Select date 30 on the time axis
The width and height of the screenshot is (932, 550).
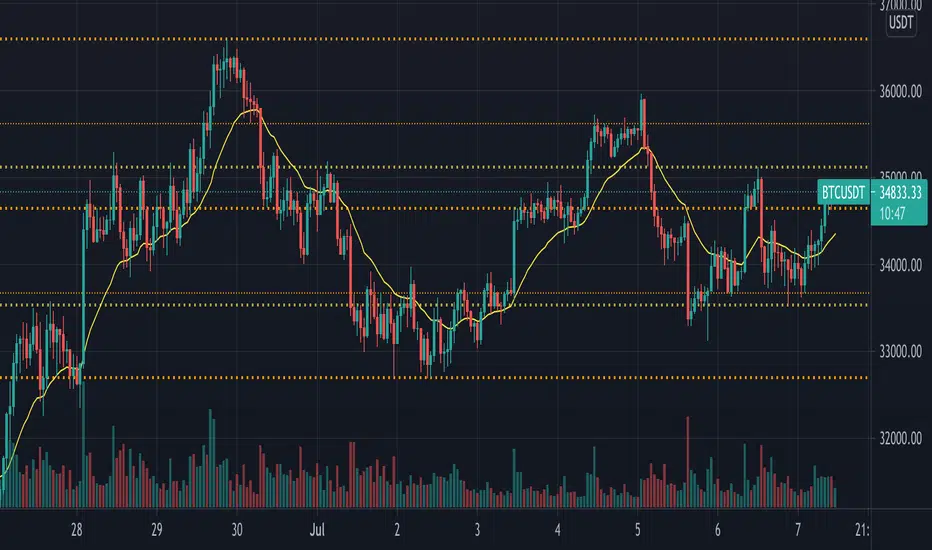coord(237,528)
